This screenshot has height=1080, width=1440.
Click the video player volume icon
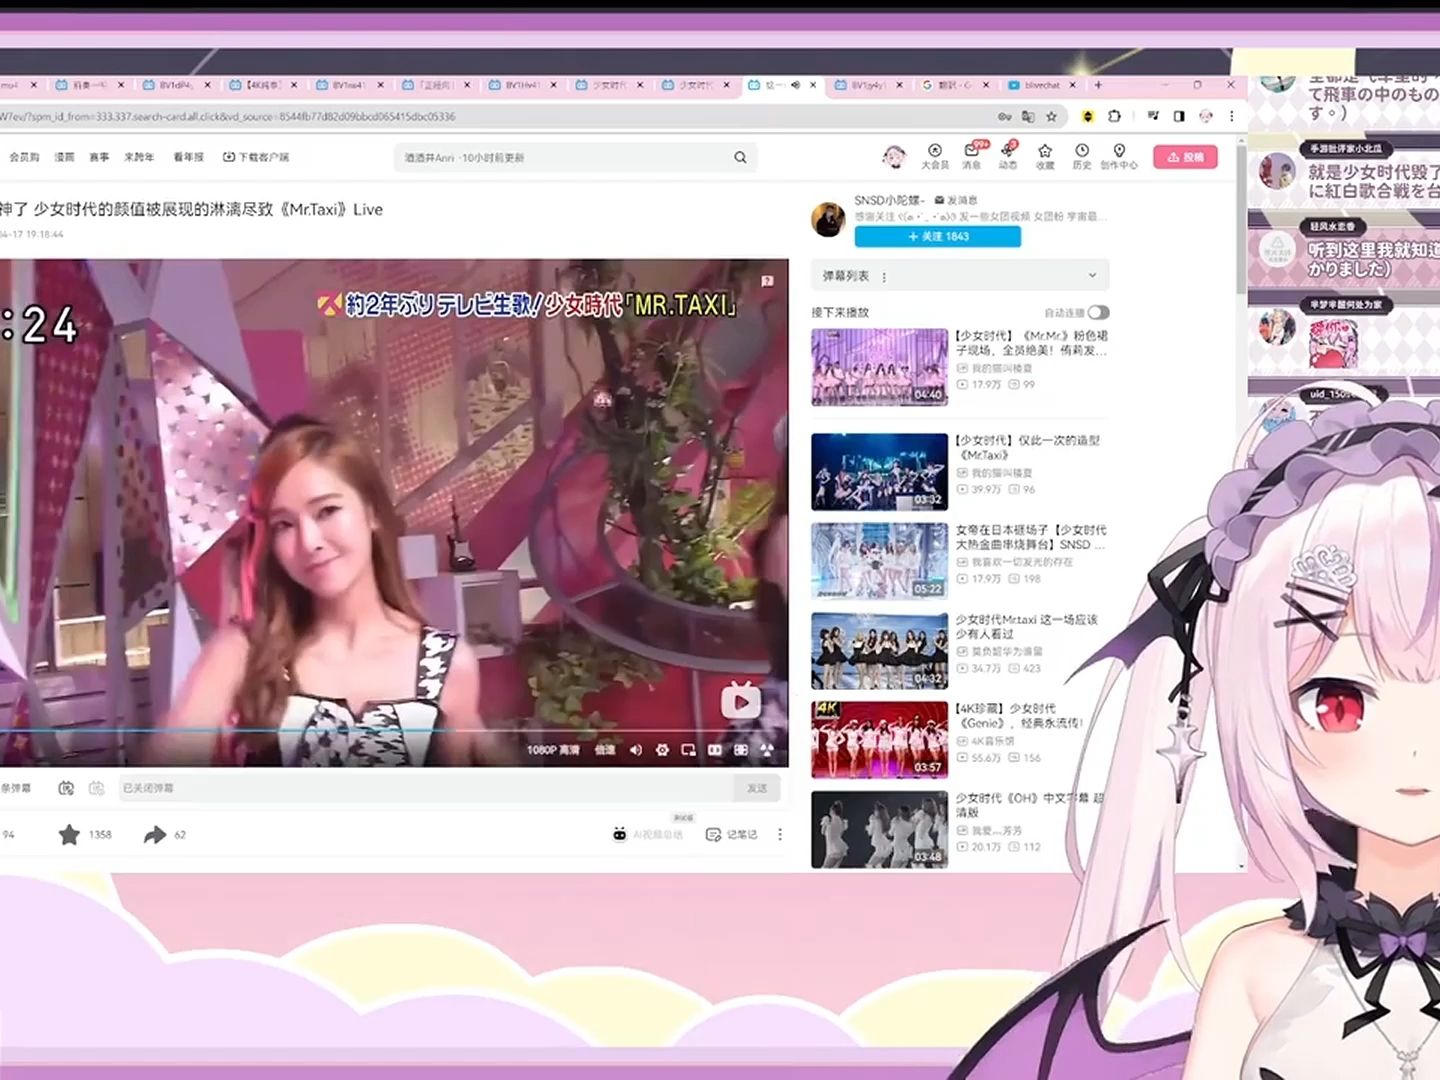pyautogui.click(x=635, y=749)
